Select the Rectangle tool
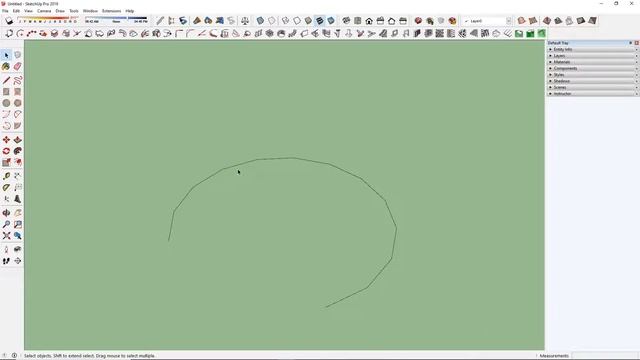The width and height of the screenshot is (640, 360). (x=6, y=92)
